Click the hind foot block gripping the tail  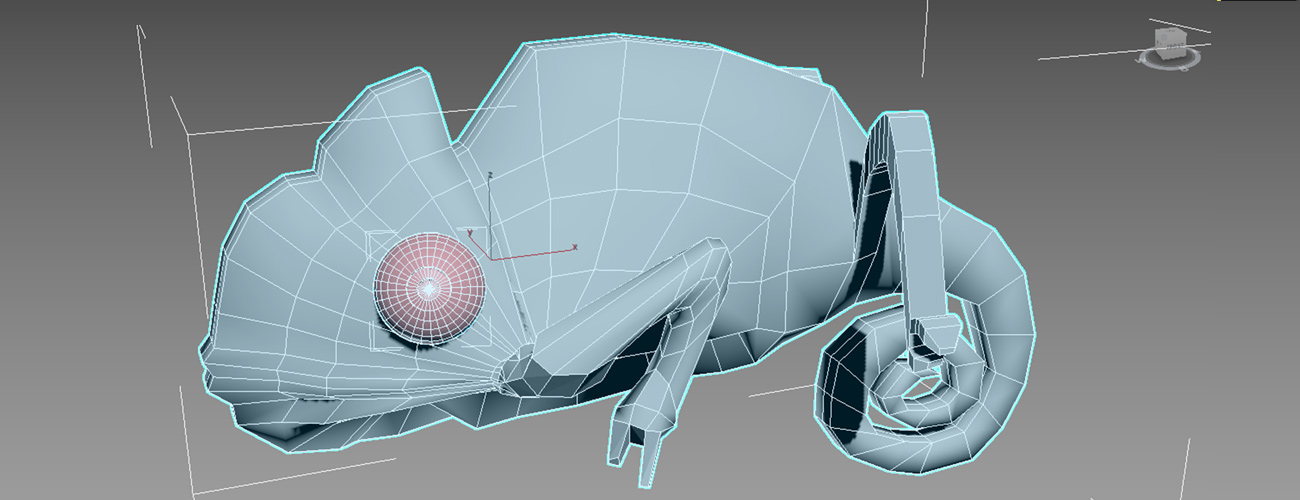click(x=938, y=337)
